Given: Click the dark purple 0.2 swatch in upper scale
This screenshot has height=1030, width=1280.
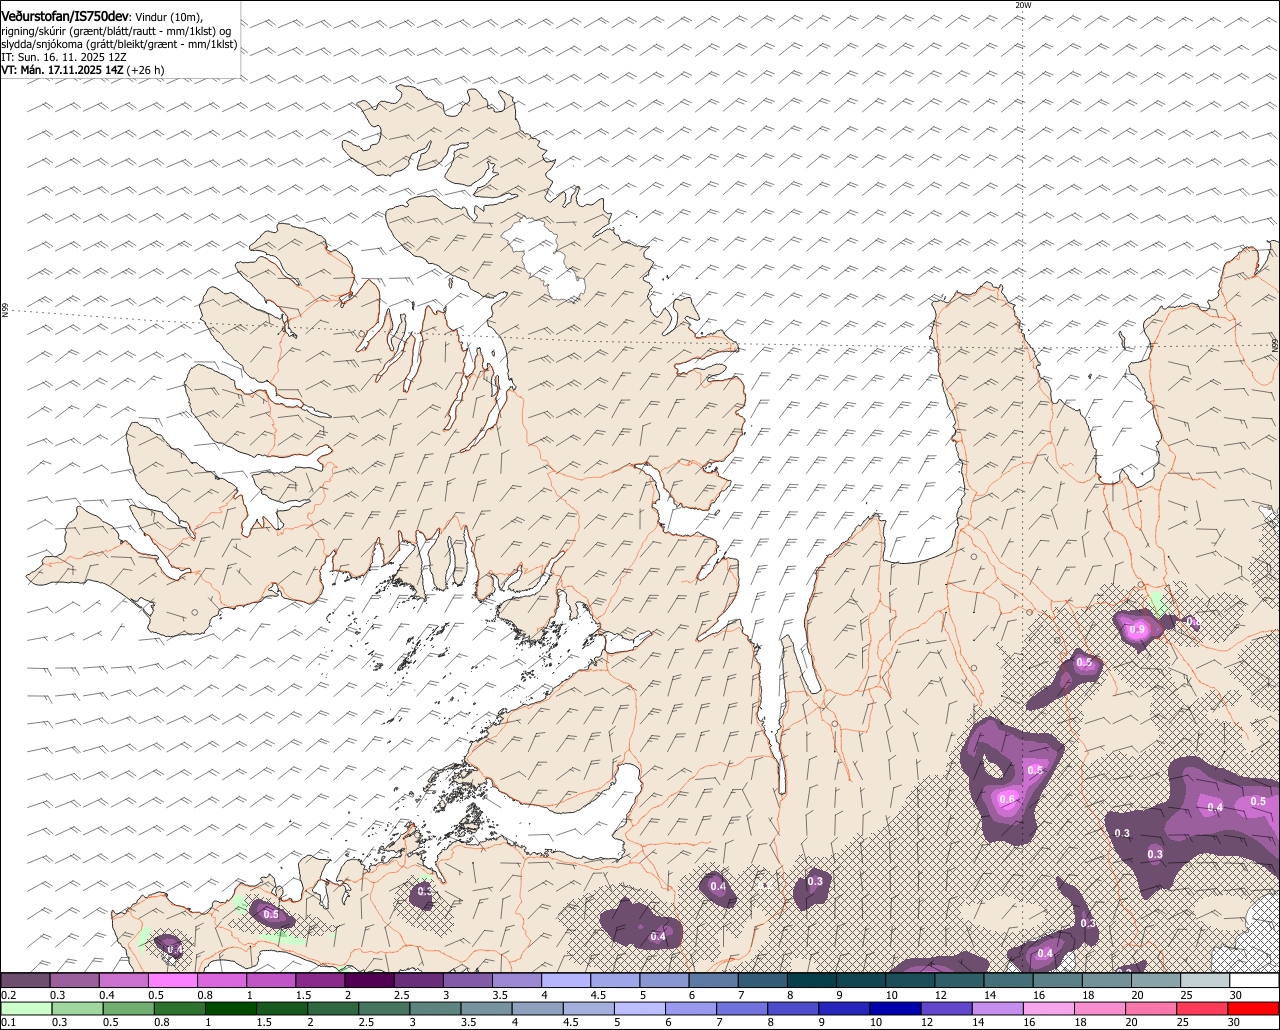Looking at the screenshot, I should [x=25, y=980].
